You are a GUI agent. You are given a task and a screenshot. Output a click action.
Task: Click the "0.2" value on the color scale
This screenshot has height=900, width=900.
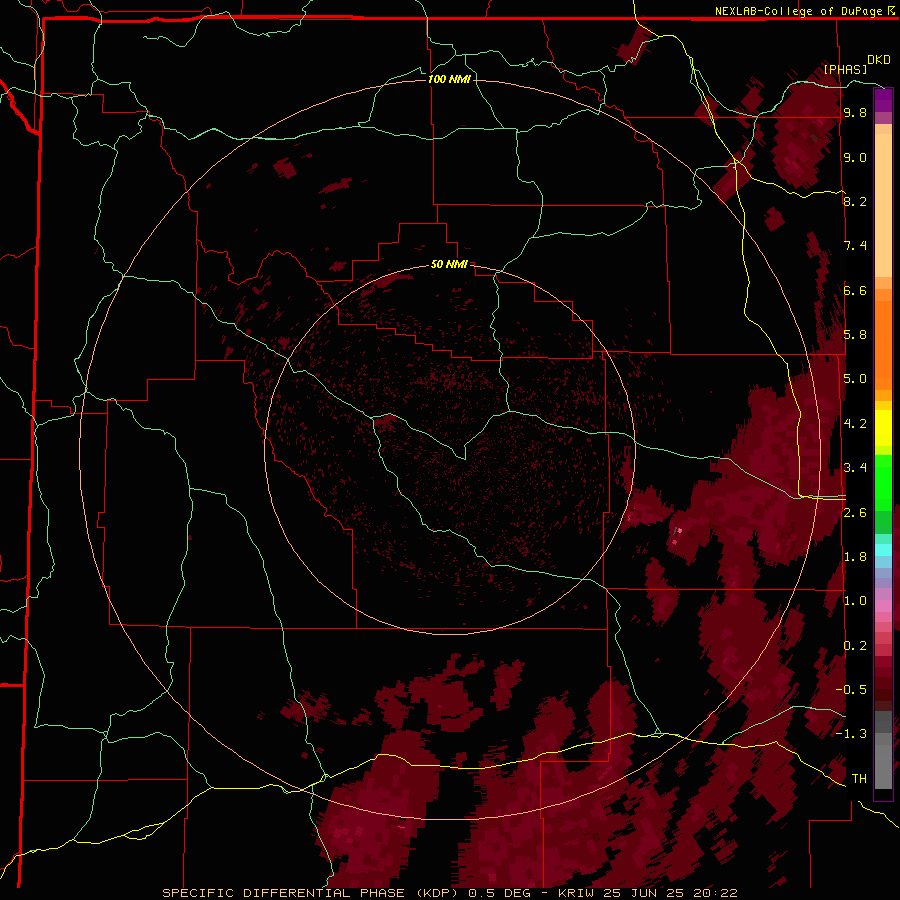click(855, 646)
